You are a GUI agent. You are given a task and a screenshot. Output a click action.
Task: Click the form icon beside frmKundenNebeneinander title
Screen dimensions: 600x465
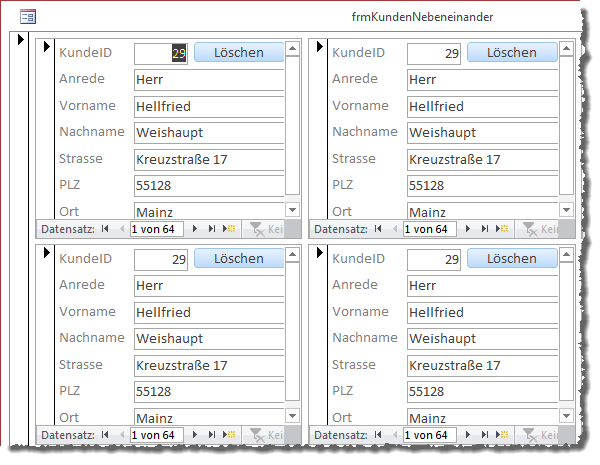[28, 17]
